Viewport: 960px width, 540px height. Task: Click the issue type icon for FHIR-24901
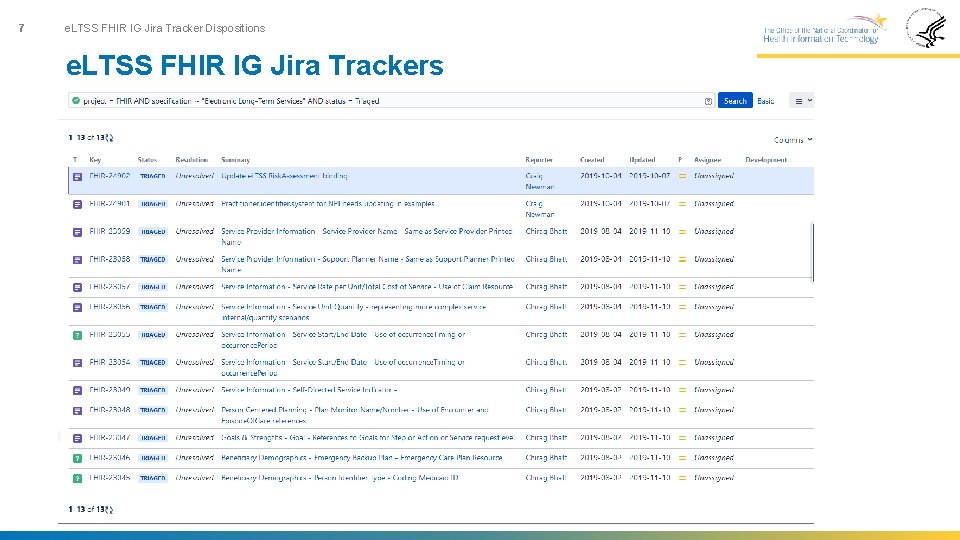pos(77,204)
